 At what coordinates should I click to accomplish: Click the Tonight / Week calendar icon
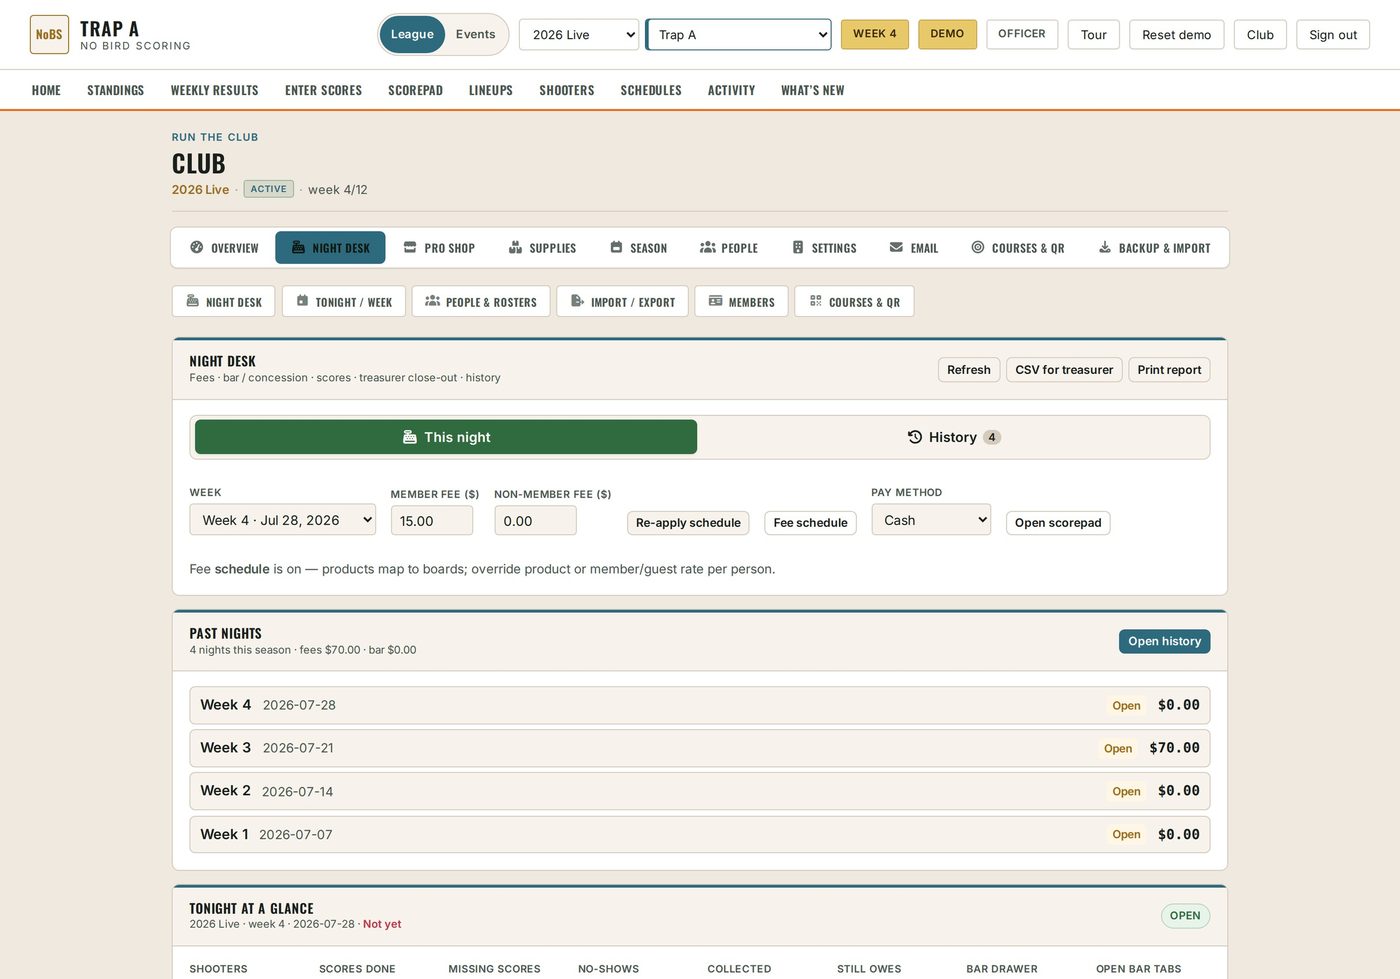[302, 301]
